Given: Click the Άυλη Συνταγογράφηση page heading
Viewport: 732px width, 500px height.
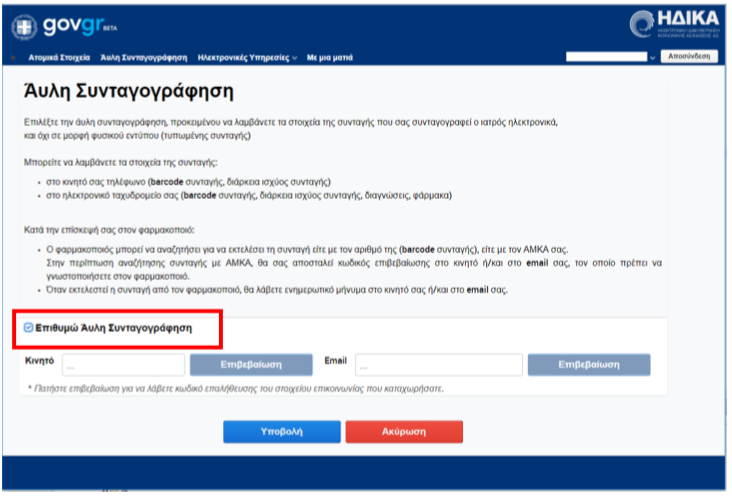Looking at the screenshot, I should click(x=127, y=92).
